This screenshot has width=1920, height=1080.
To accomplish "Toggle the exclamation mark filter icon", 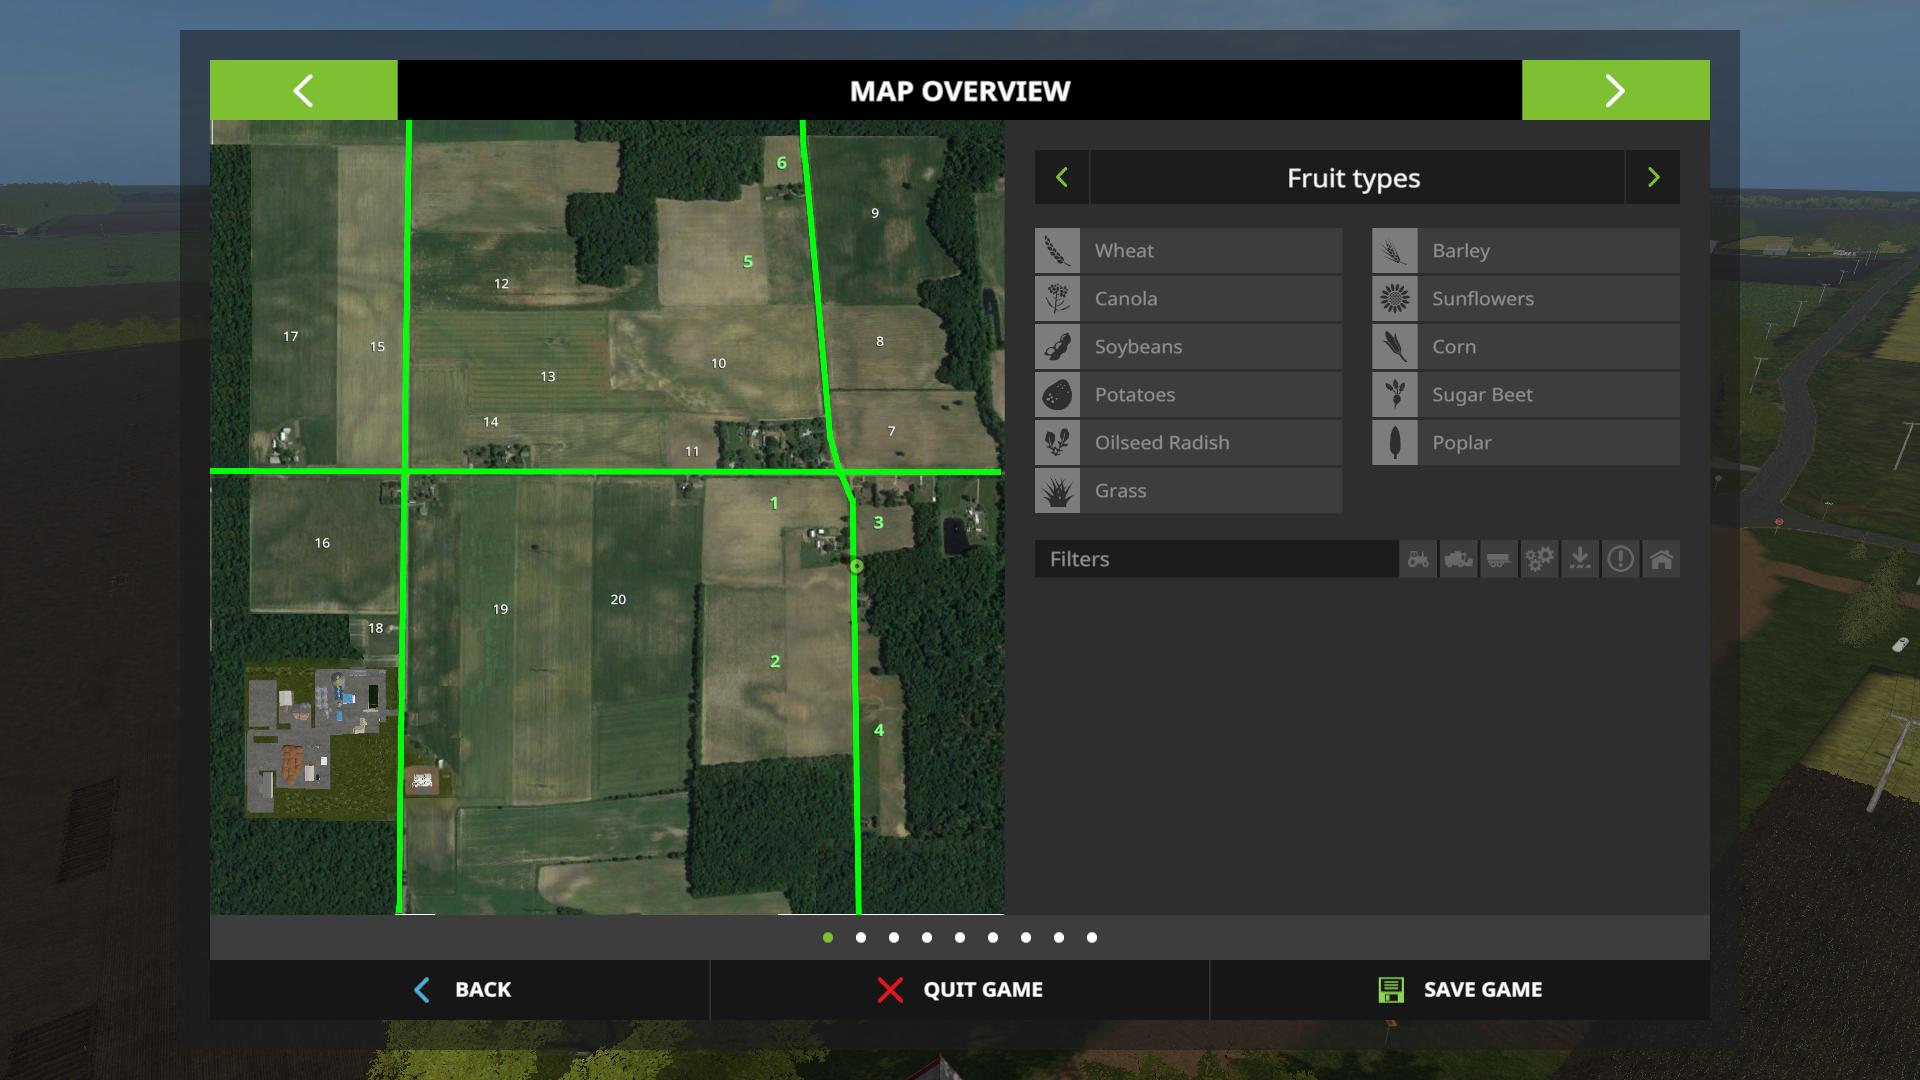I will (x=1620, y=559).
